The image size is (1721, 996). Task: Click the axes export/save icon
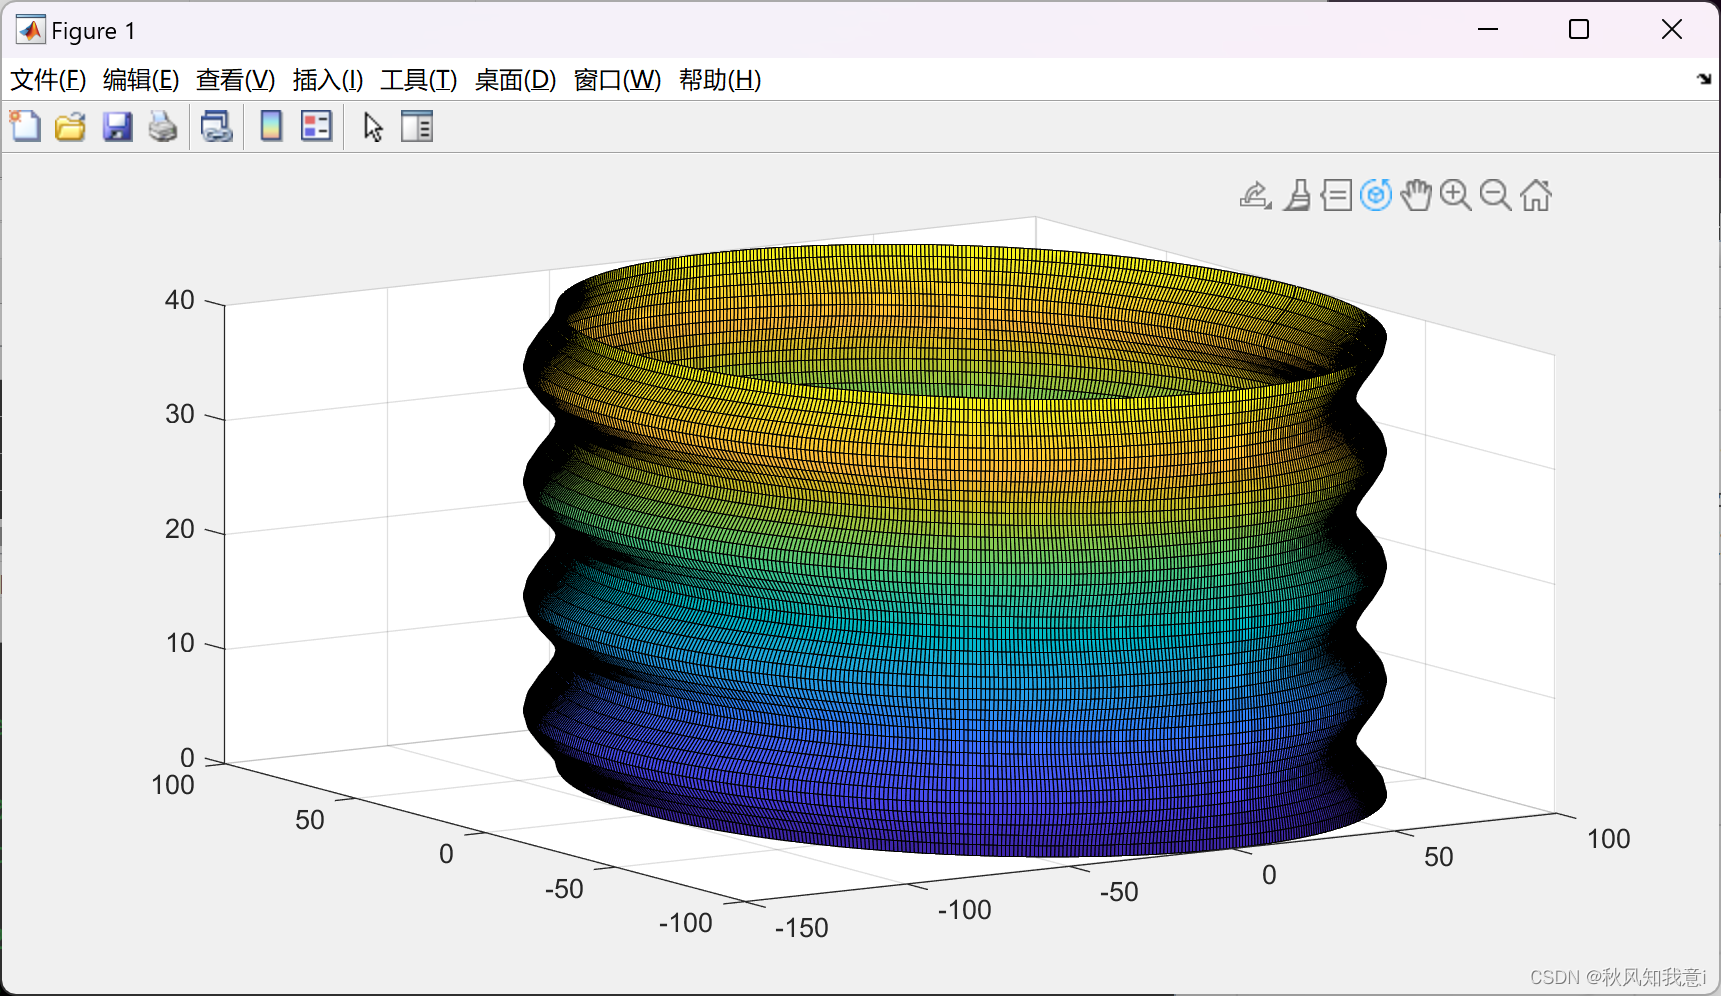point(1255,195)
